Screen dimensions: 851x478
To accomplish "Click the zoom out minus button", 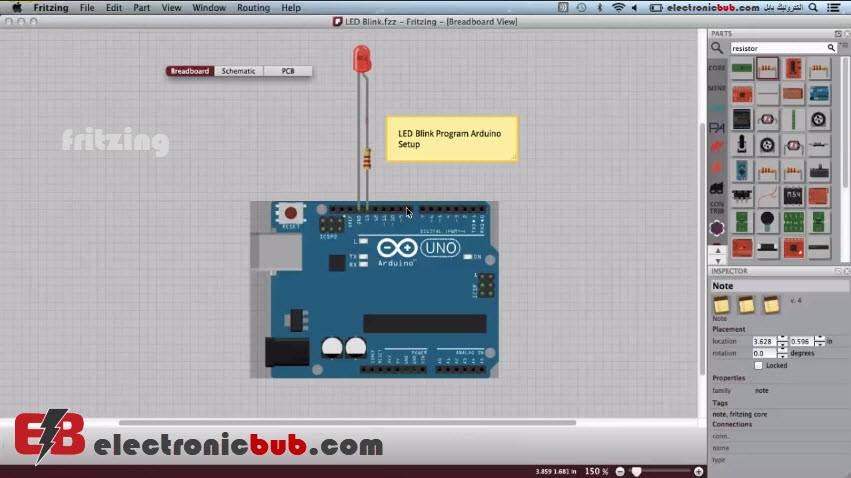I will [x=620, y=471].
